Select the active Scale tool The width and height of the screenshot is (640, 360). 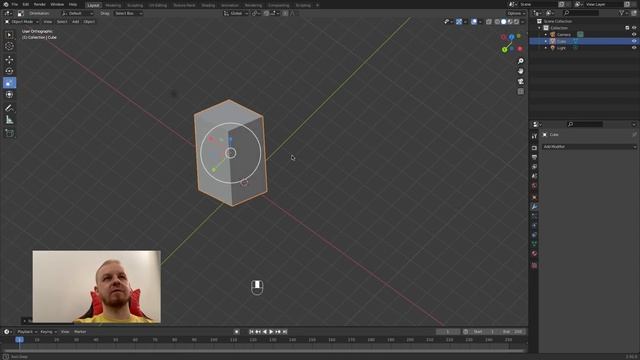pyautogui.click(x=9, y=83)
